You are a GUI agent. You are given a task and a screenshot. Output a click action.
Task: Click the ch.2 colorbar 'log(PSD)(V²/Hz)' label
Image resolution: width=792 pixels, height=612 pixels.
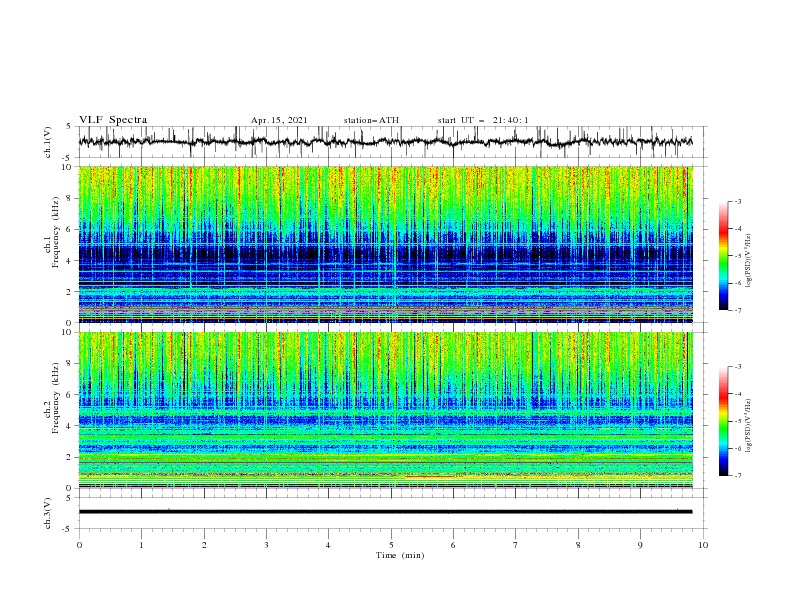748,425
